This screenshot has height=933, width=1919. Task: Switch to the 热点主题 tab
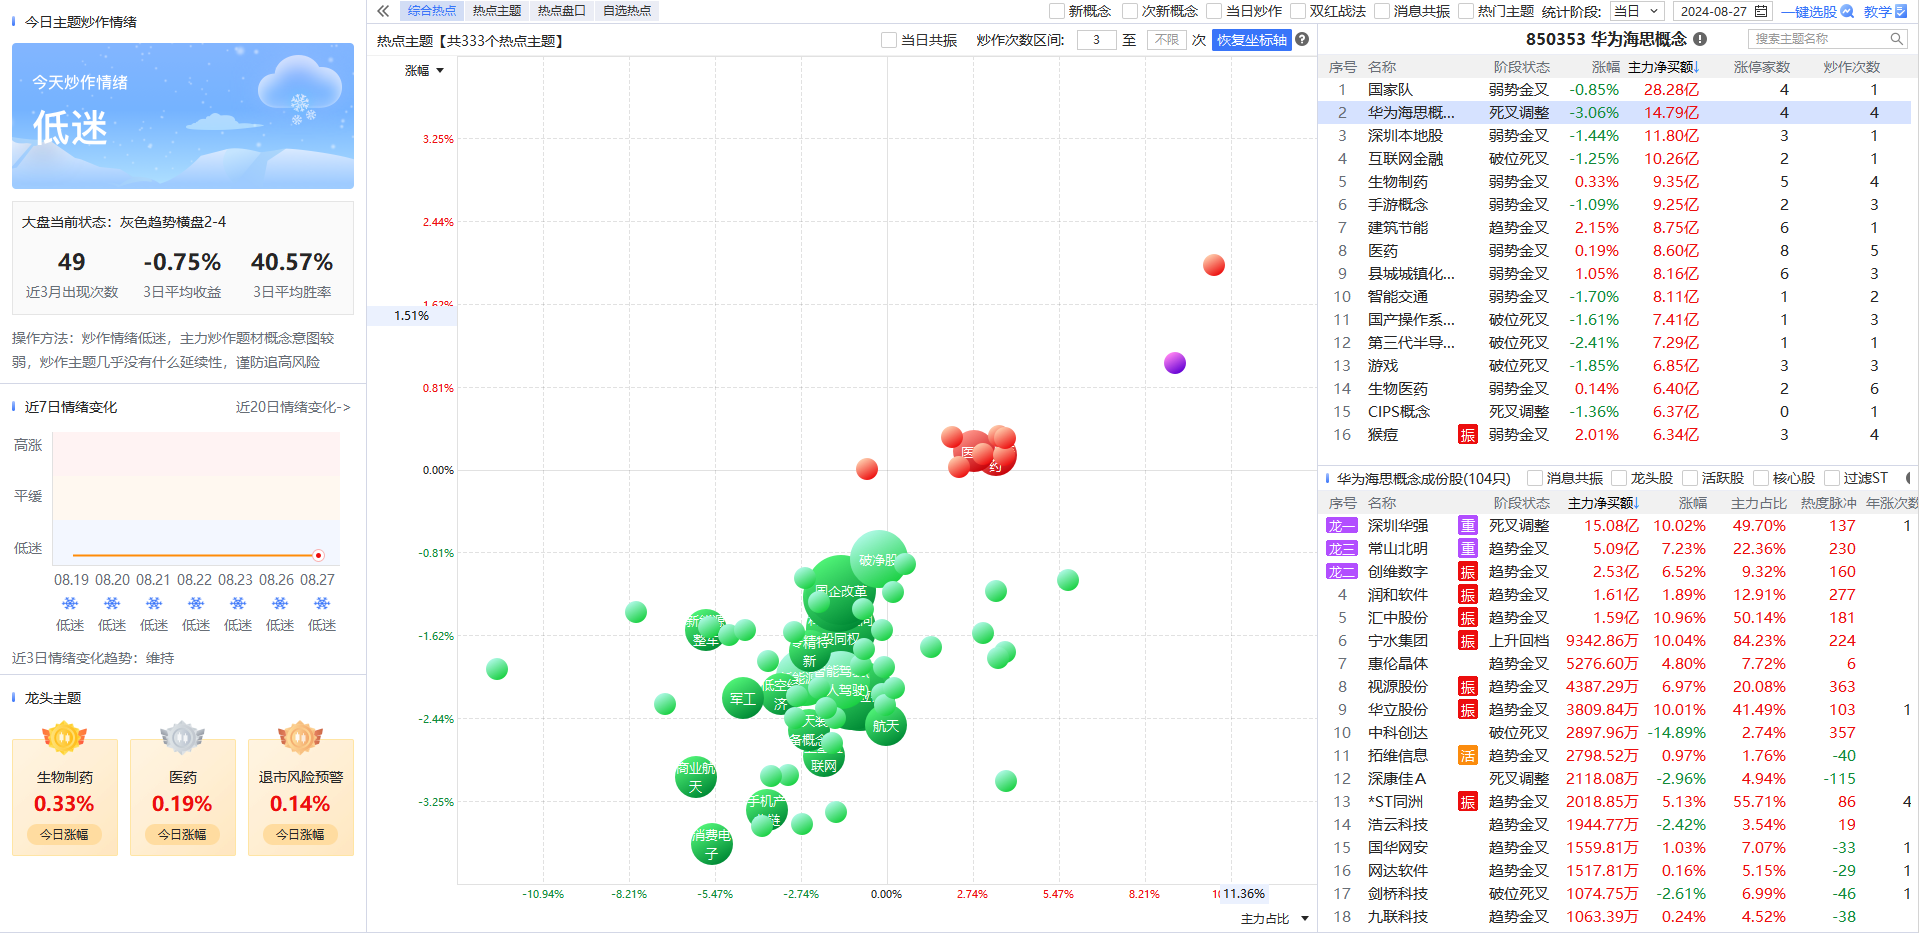(x=497, y=11)
